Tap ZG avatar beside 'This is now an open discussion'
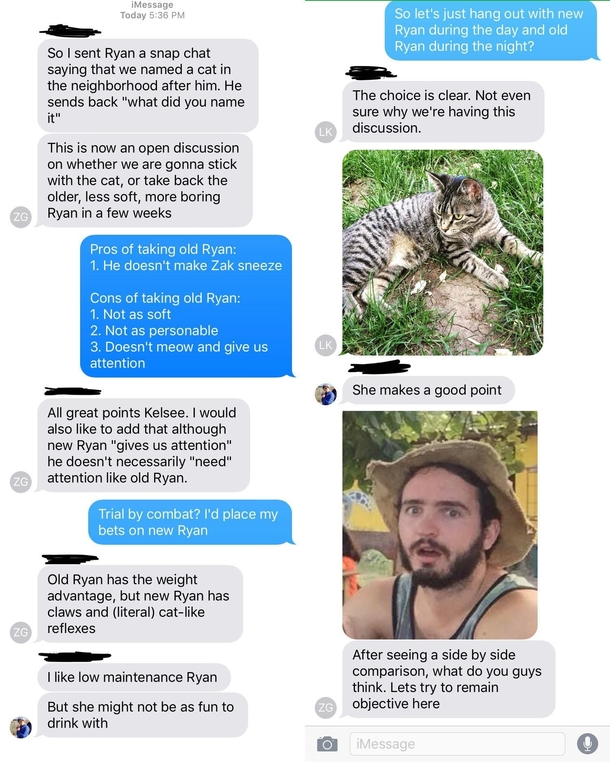The width and height of the screenshot is (610, 762). coord(20,217)
